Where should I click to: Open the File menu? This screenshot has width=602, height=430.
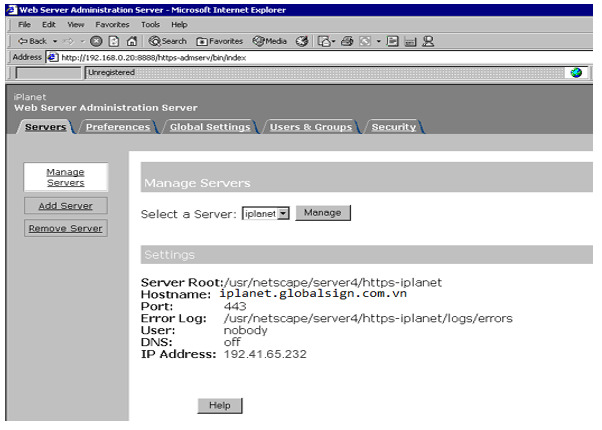[x=24, y=25]
